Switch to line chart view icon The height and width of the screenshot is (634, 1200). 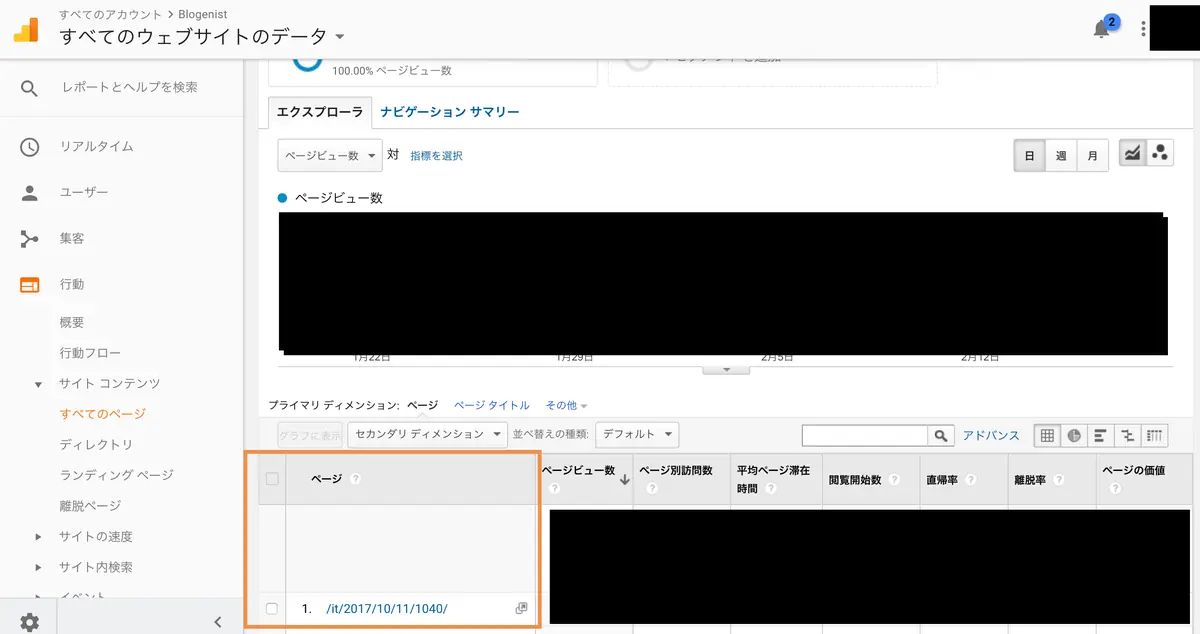1132,154
